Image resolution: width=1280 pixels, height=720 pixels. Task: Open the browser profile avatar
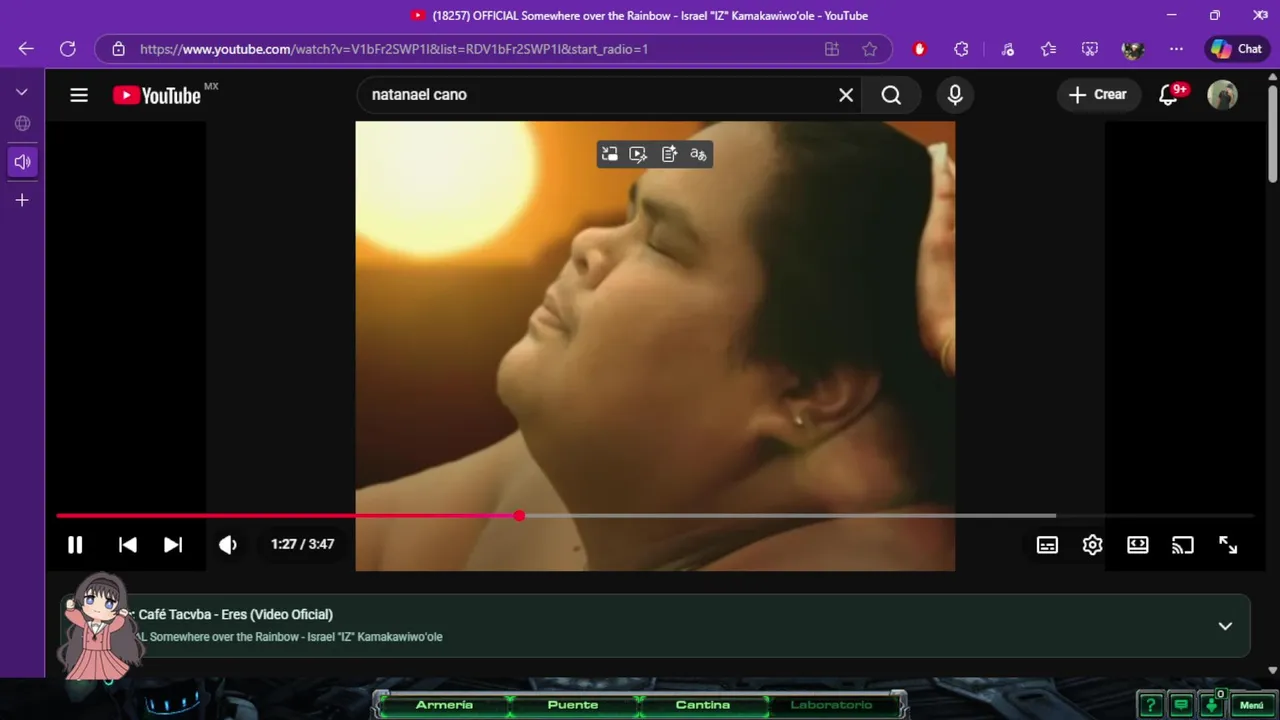click(x=1132, y=49)
